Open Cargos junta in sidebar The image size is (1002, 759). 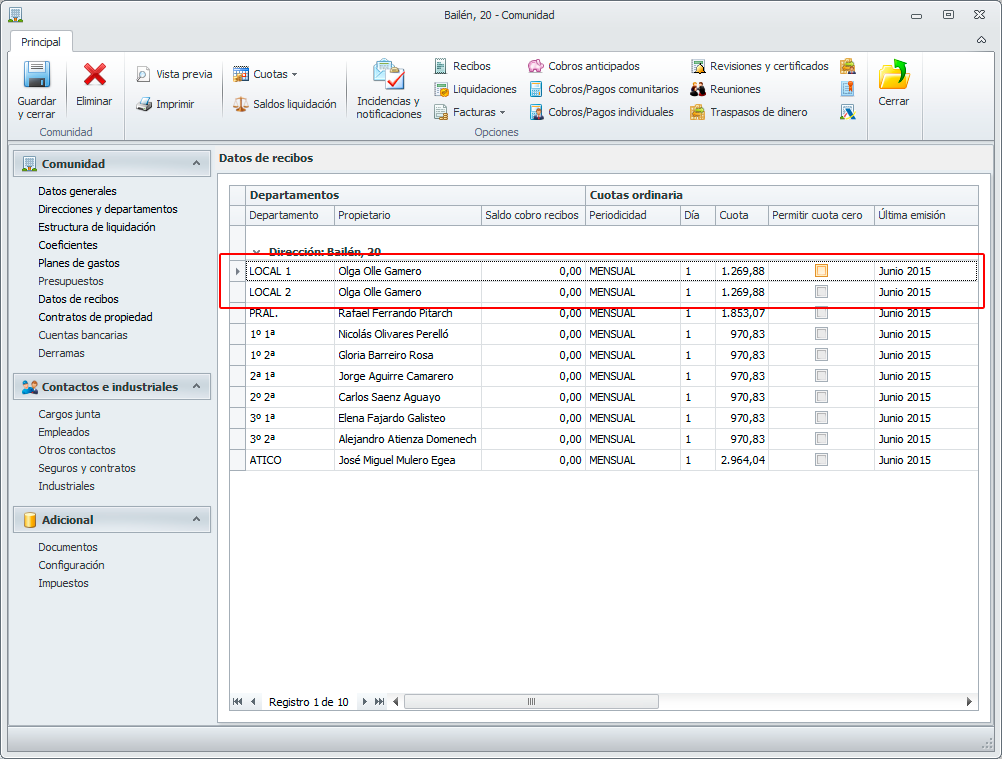(69, 414)
